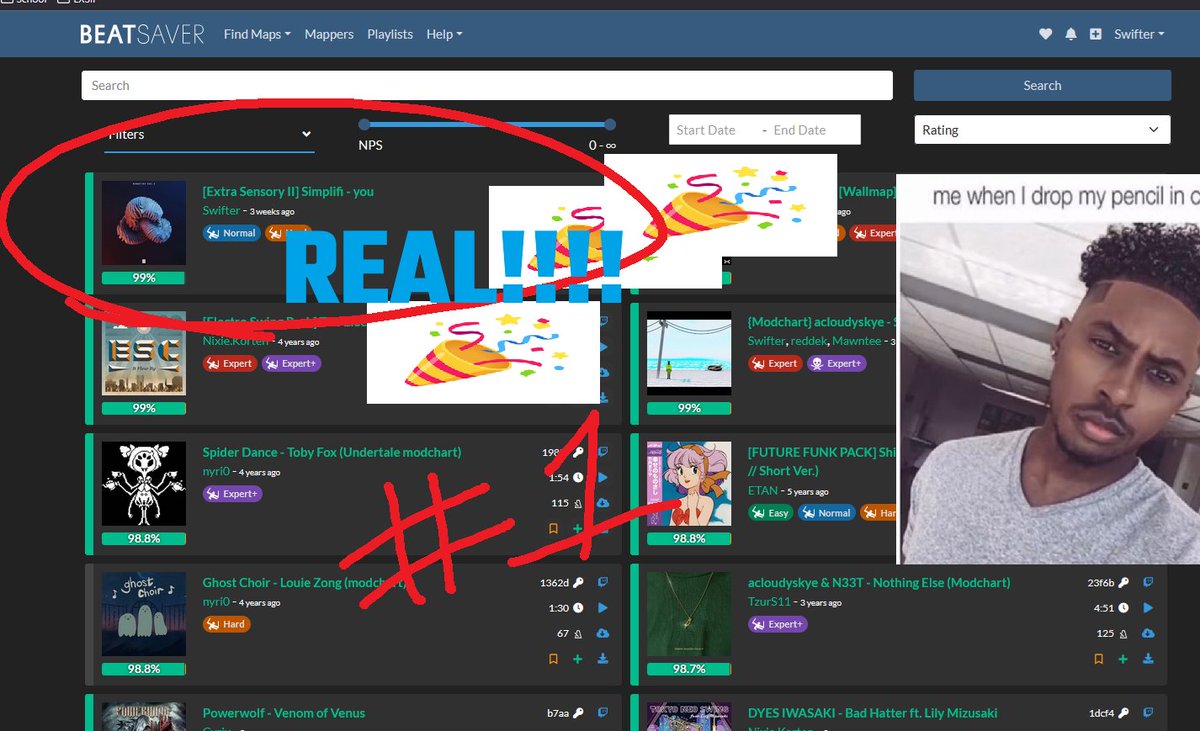This screenshot has width=1200, height=731.
Task: Click Spider Dance cover thumbnail
Action: coord(144,484)
